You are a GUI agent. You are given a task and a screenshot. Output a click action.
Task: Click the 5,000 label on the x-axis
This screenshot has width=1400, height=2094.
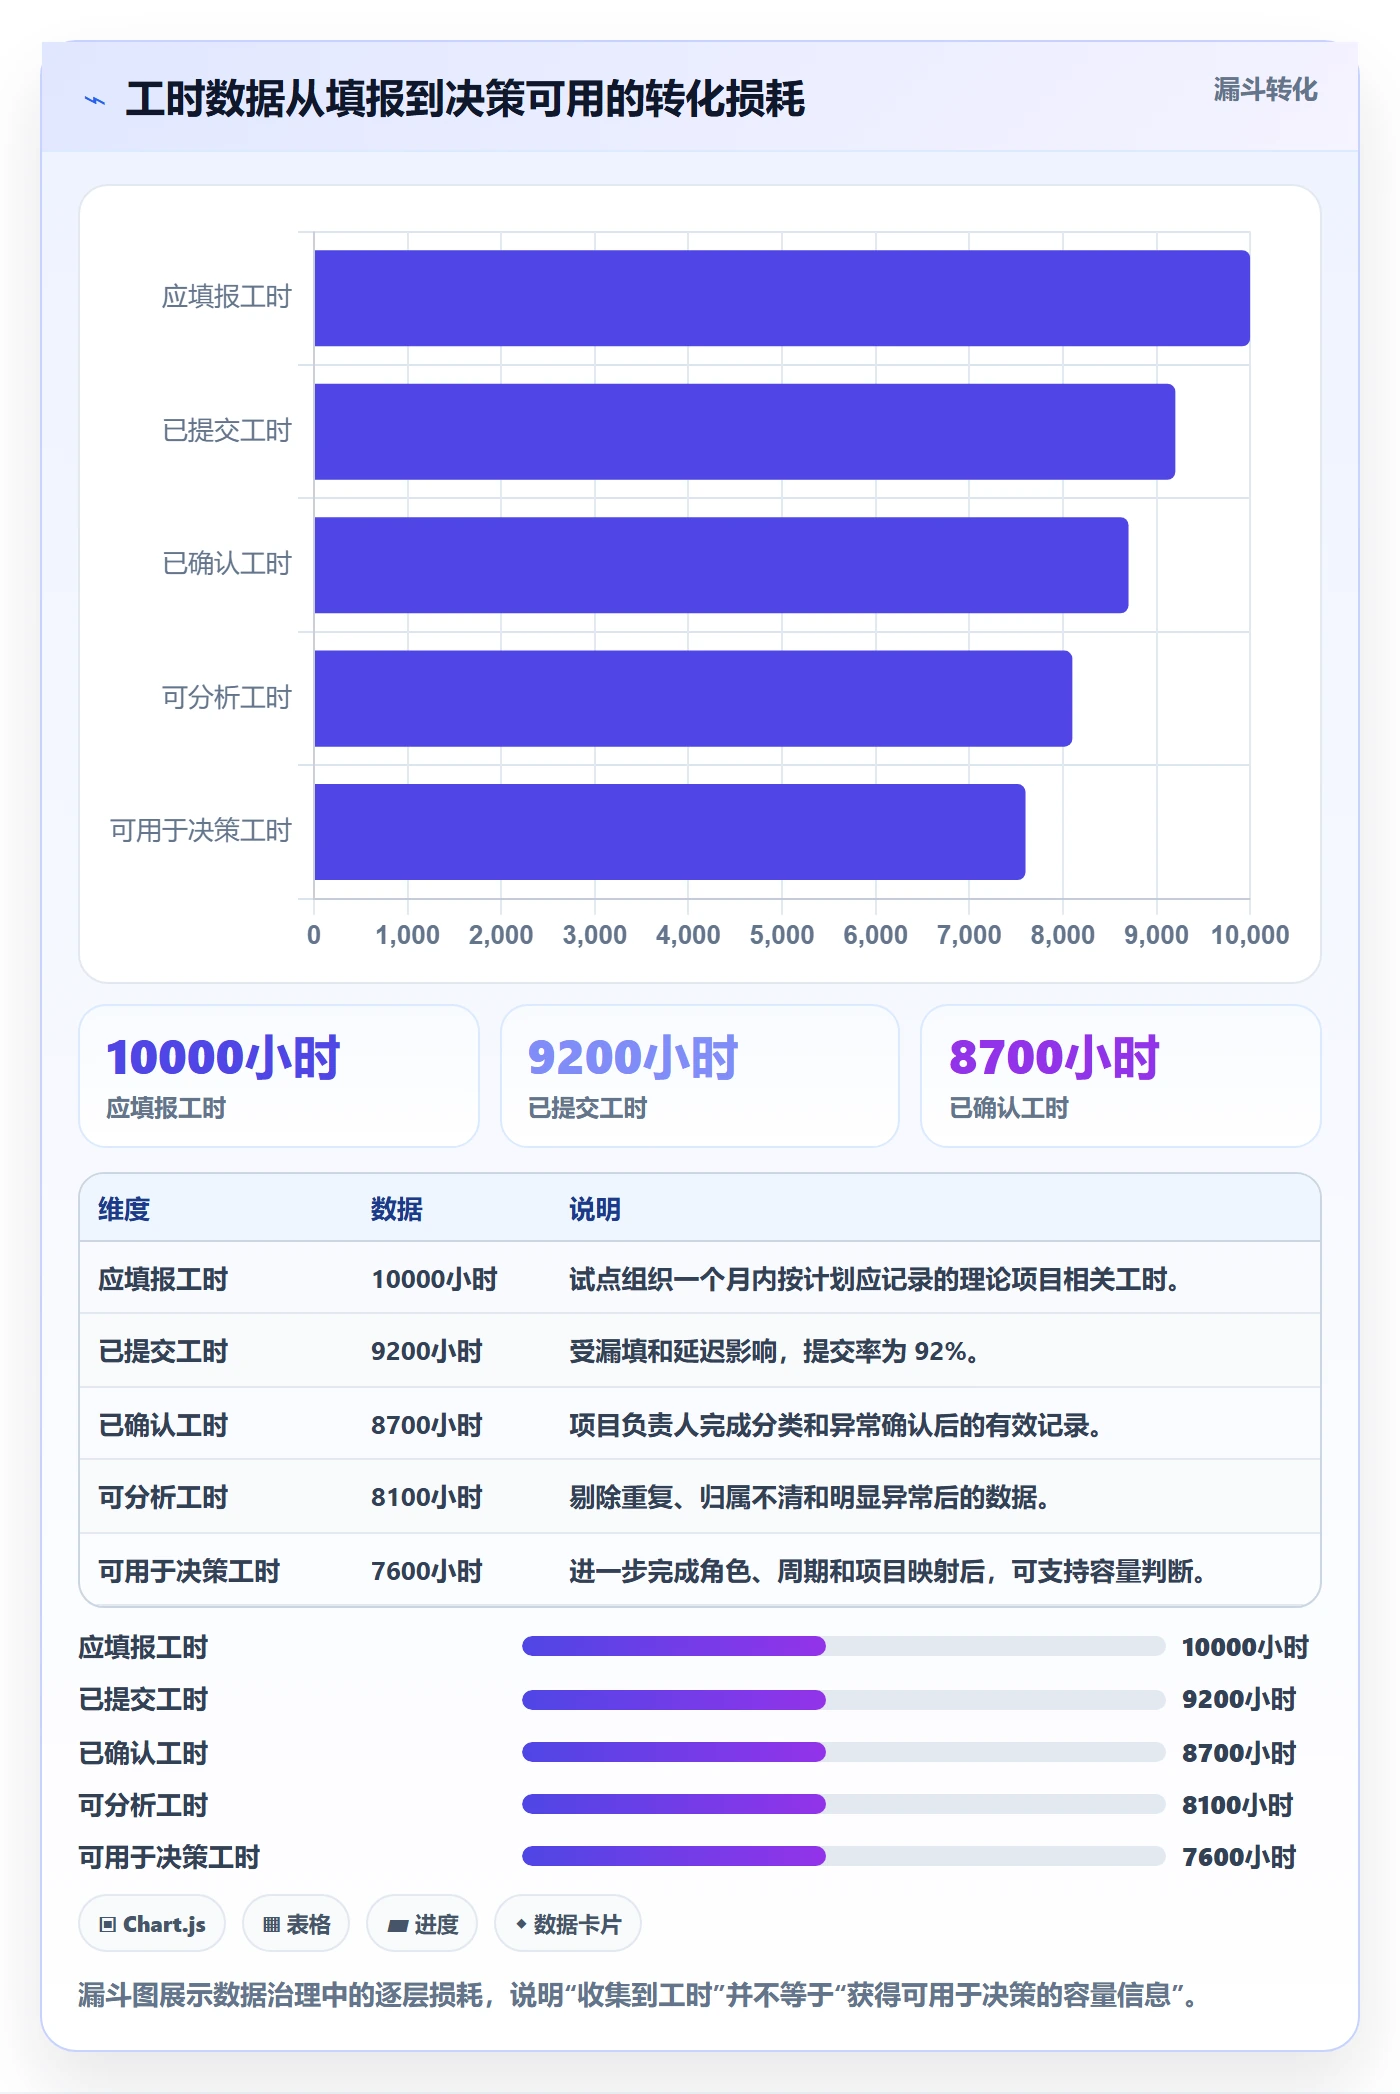pyautogui.click(x=782, y=935)
